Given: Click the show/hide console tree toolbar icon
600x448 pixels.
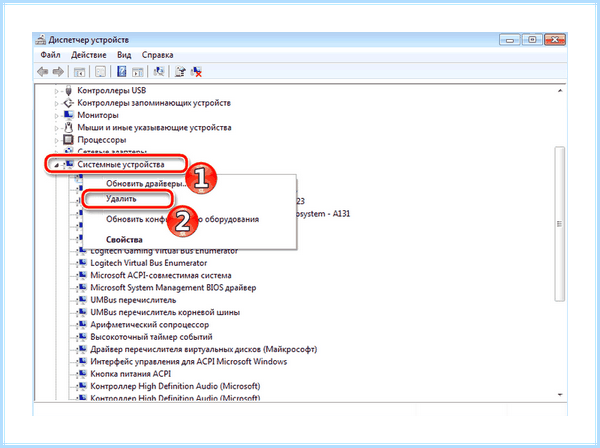Looking at the screenshot, I should coord(79,72).
